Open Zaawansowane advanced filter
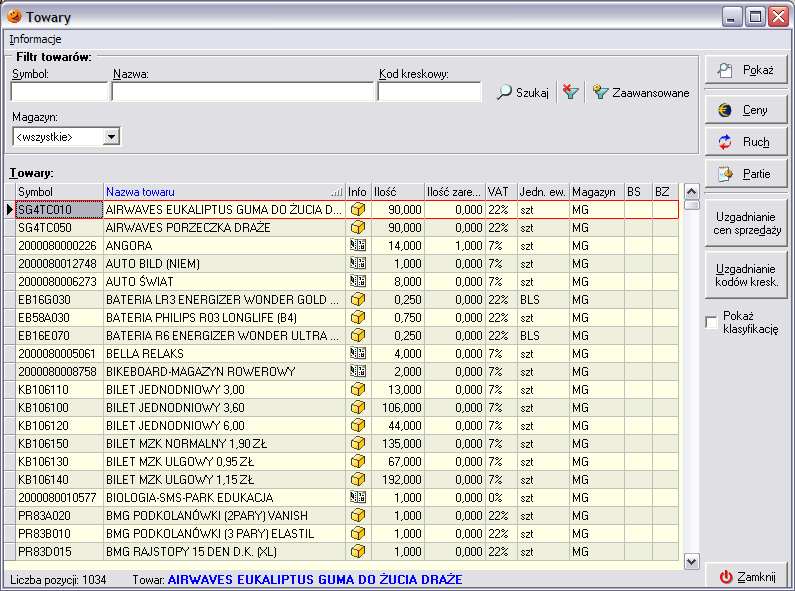795x591 pixels. (641, 92)
